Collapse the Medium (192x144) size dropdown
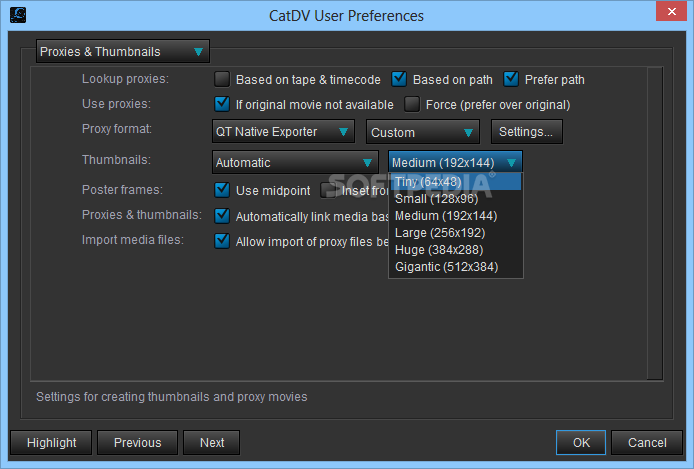 click(x=455, y=162)
